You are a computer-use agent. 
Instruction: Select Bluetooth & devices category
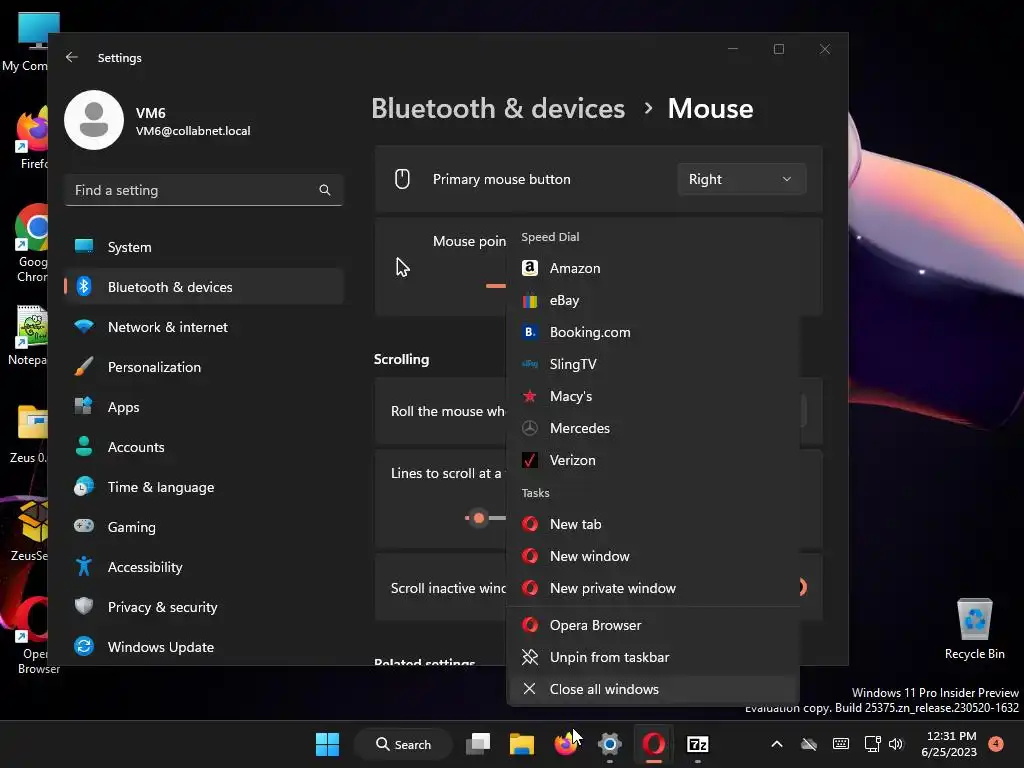[204, 287]
